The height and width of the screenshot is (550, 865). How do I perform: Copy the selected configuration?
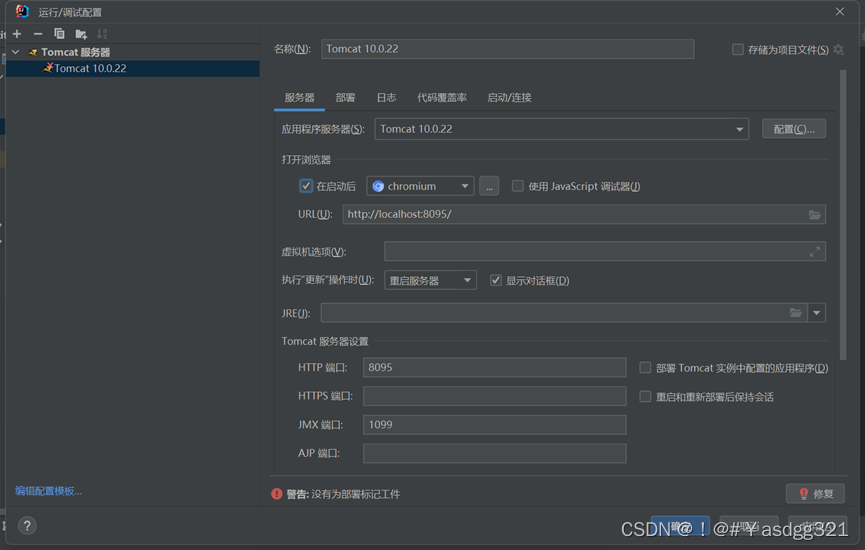coord(59,34)
